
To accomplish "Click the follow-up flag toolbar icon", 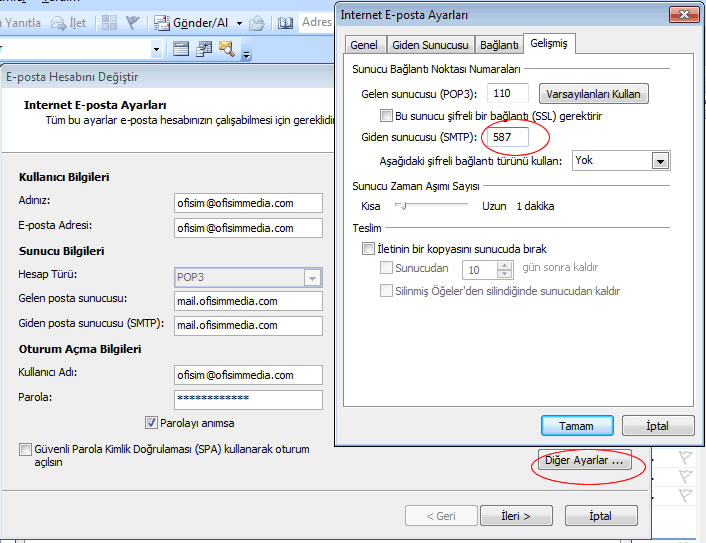I will click(132, 23).
